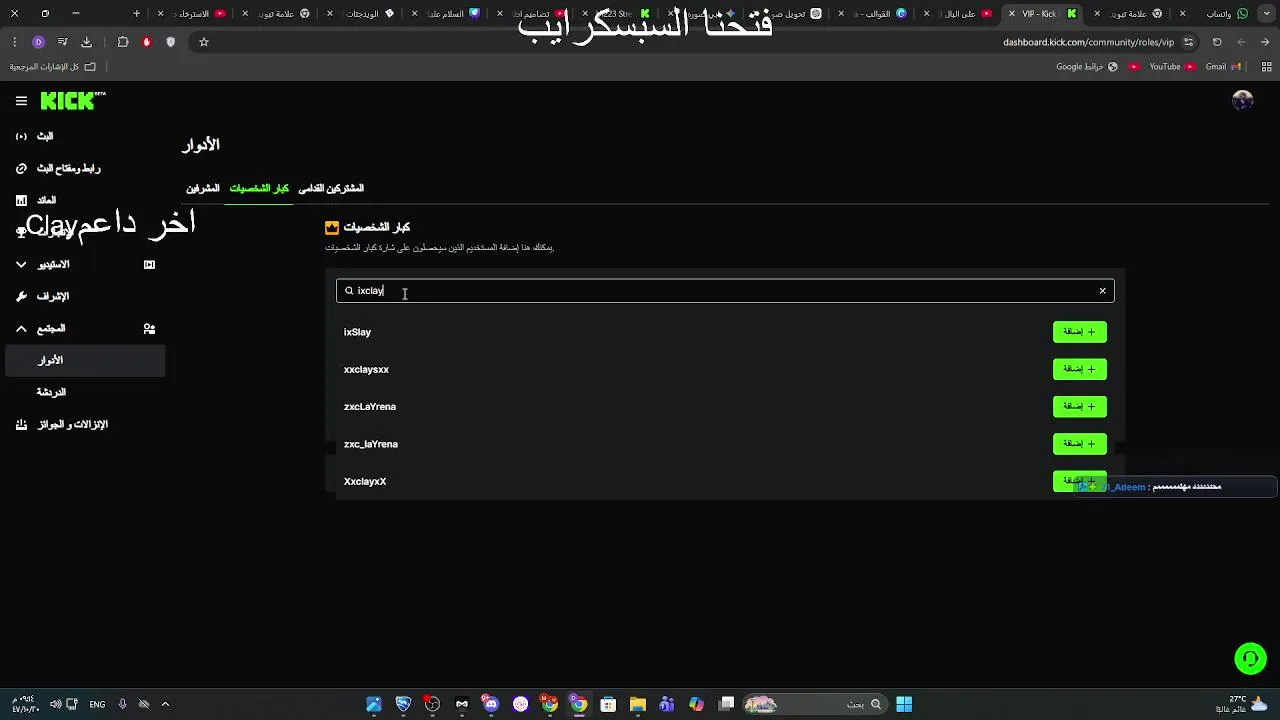Click the browser address bar URL
This screenshot has height=720, width=1280.
(1088, 42)
